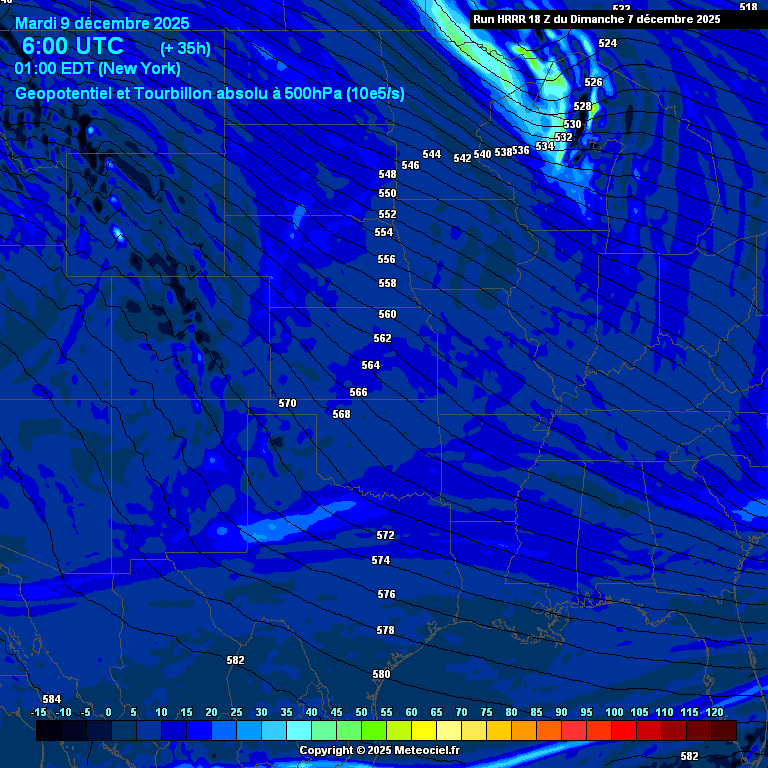Select the black swatch between -15 and -10
The image size is (768, 768).
[x=49, y=731]
